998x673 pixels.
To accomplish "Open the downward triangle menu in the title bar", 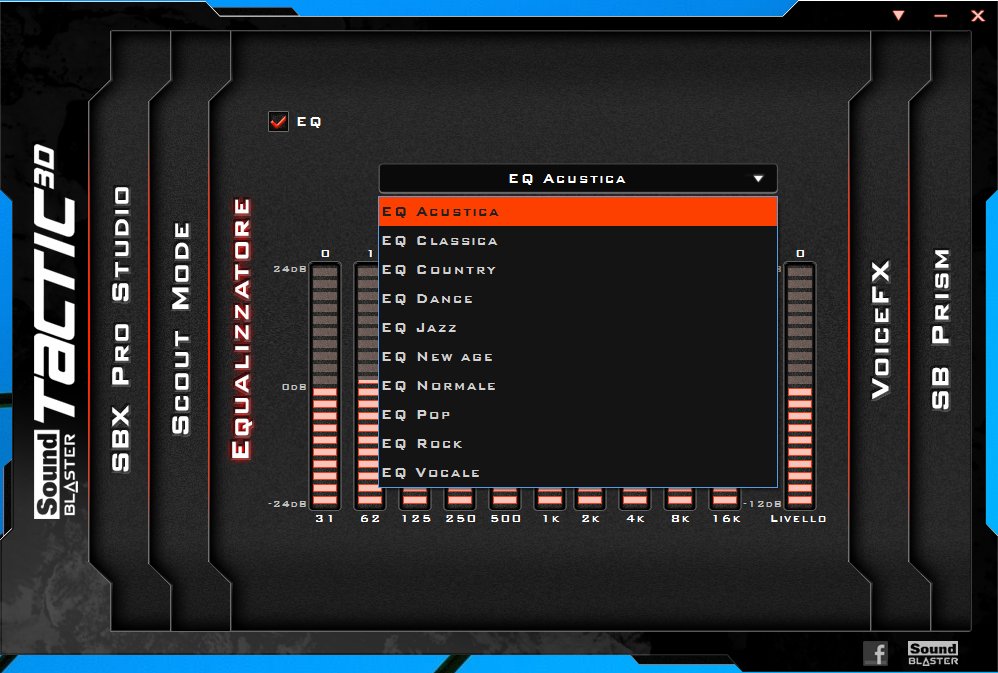I will (899, 15).
